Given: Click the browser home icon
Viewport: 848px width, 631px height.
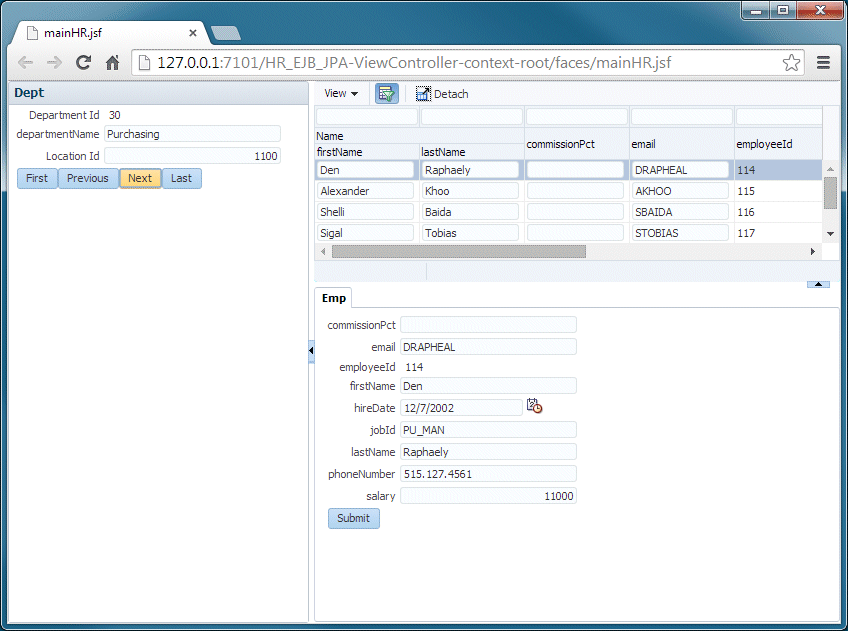Looking at the screenshot, I should (x=112, y=63).
